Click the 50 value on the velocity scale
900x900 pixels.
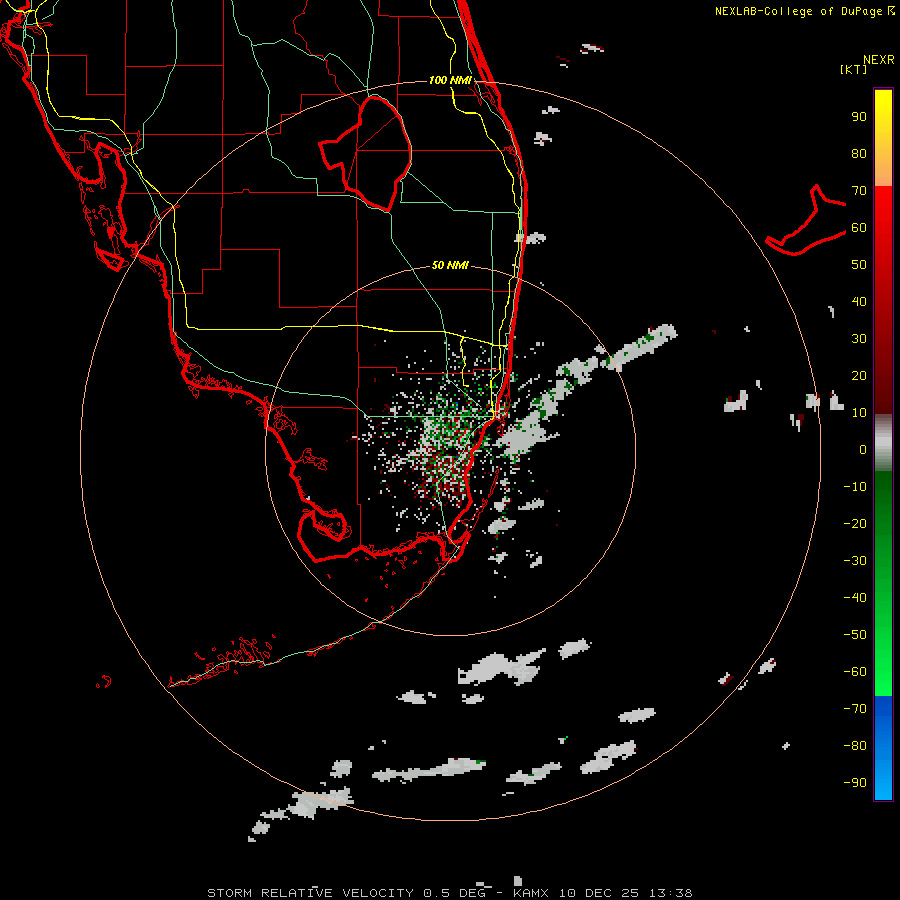859,265
